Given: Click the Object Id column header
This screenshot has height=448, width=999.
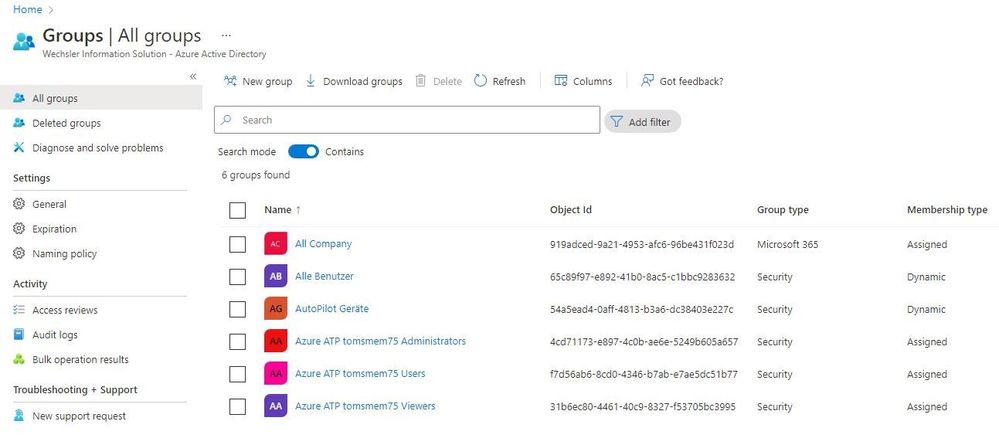Looking at the screenshot, I should 571,210.
